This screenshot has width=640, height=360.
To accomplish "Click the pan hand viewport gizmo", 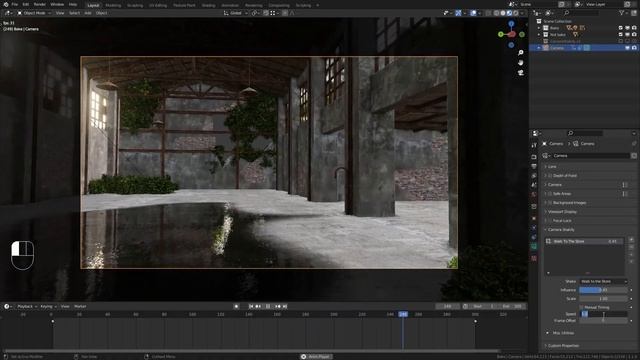I will (521, 62).
